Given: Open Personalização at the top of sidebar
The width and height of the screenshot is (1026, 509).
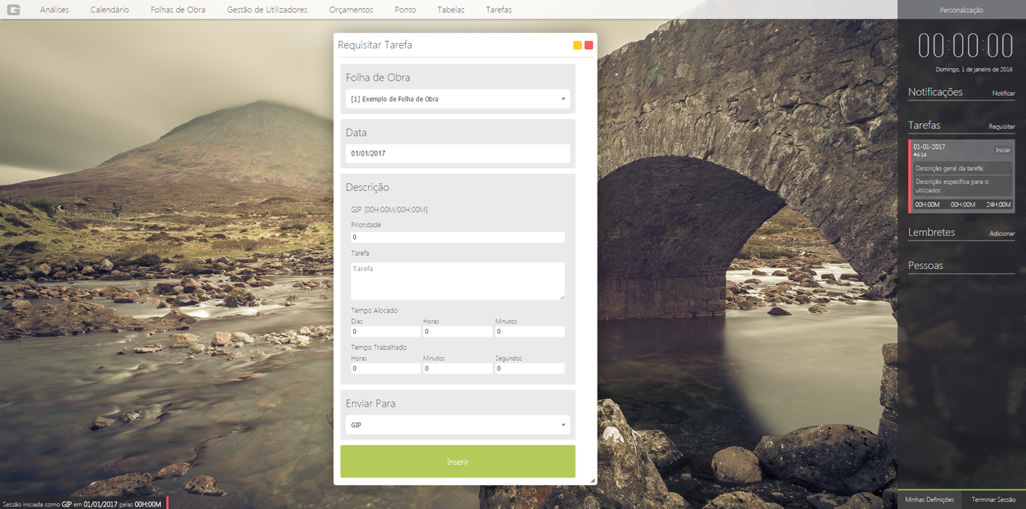Looking at the screenshot, I should coord(961,10).
